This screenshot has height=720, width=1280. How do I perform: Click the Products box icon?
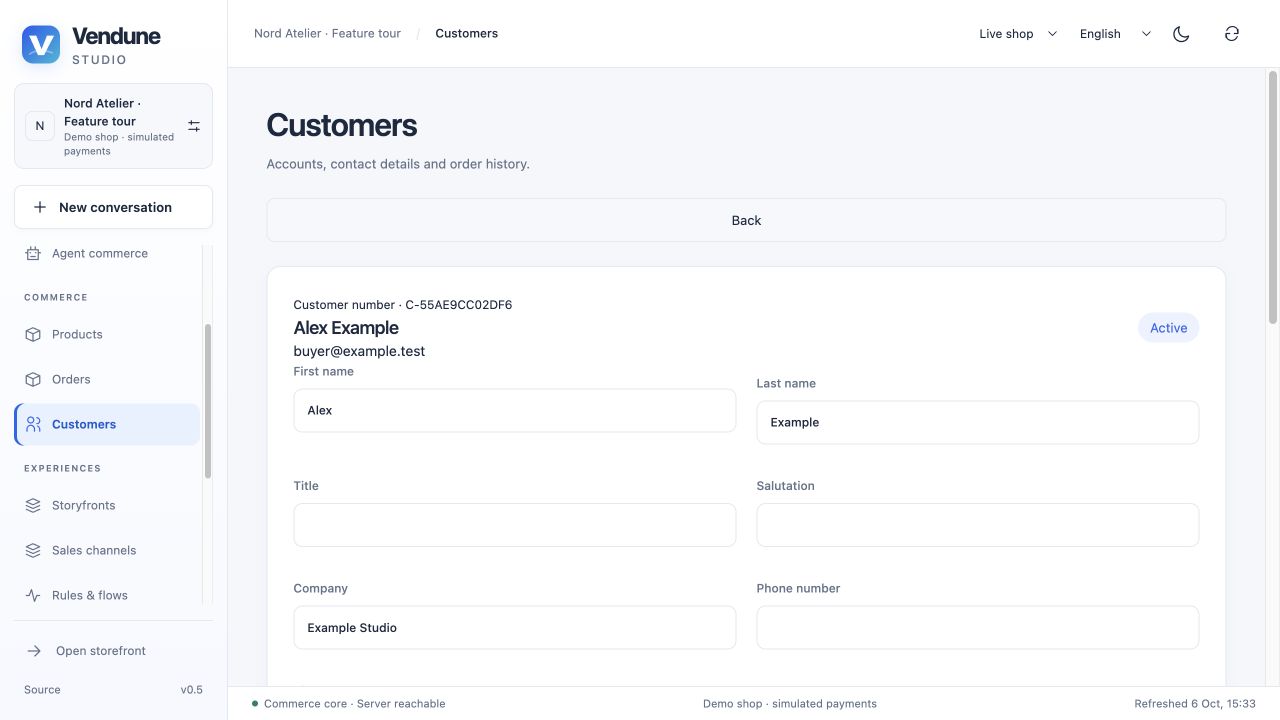[x=33, y=335]
